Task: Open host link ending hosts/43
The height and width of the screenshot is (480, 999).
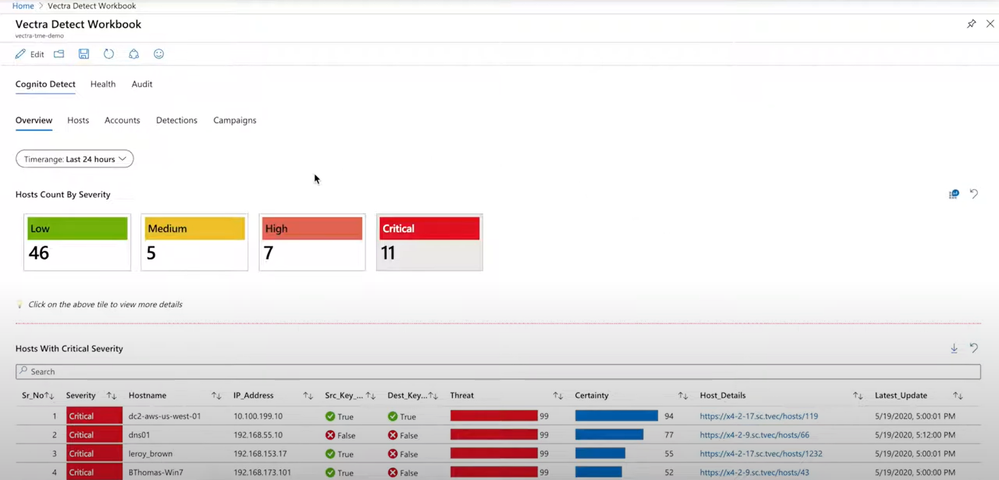Action: (x=754, y=472)
